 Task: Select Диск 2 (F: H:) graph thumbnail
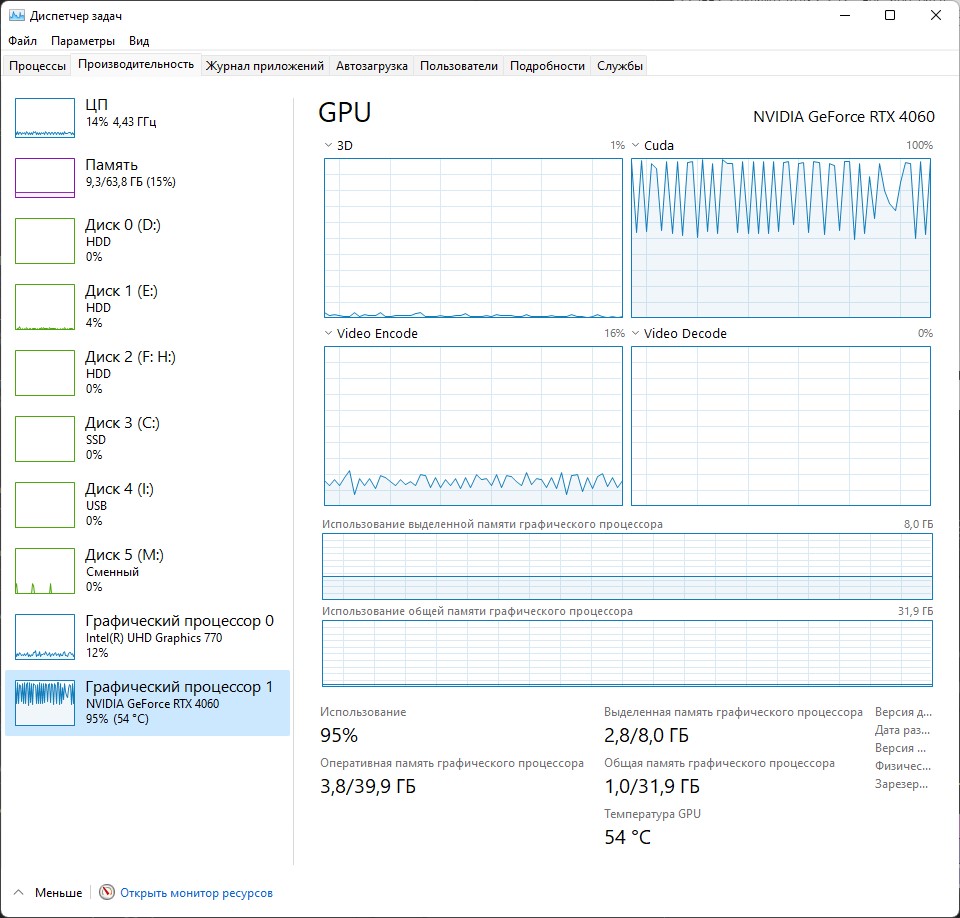tap(45, 373)
